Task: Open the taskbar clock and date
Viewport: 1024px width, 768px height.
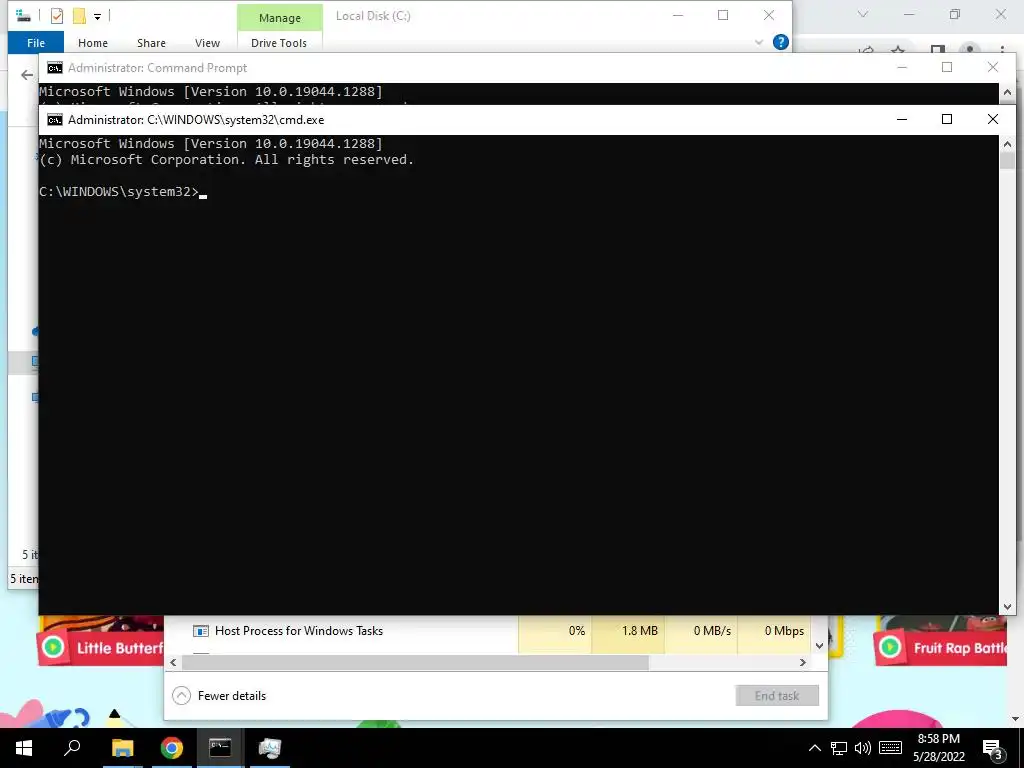Action: pyautogui.click(x=938, y=748)
